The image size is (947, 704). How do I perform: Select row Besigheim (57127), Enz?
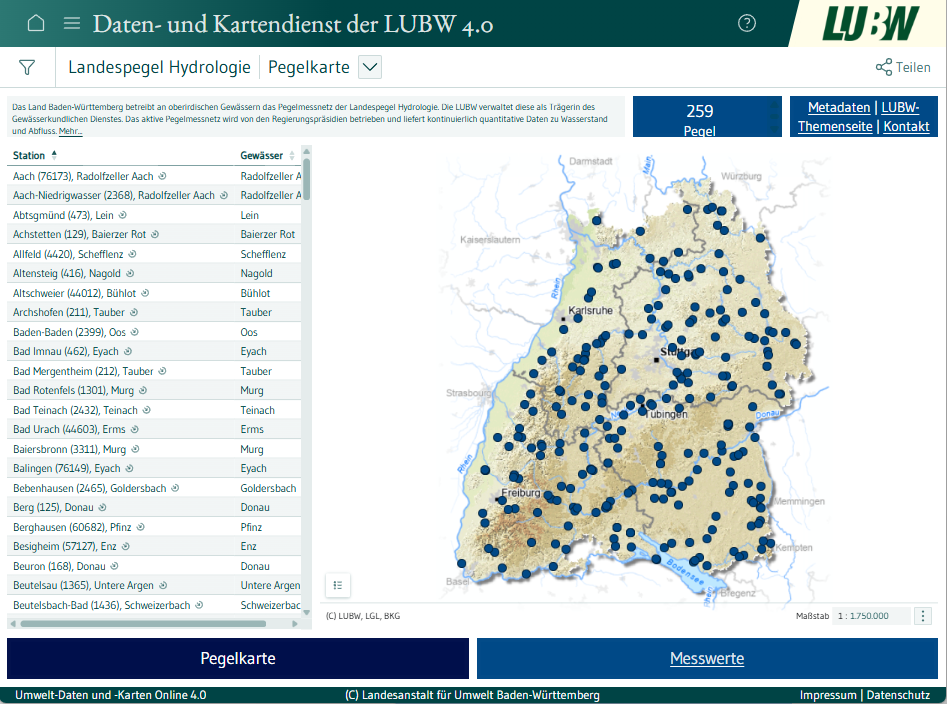[156, 546]
